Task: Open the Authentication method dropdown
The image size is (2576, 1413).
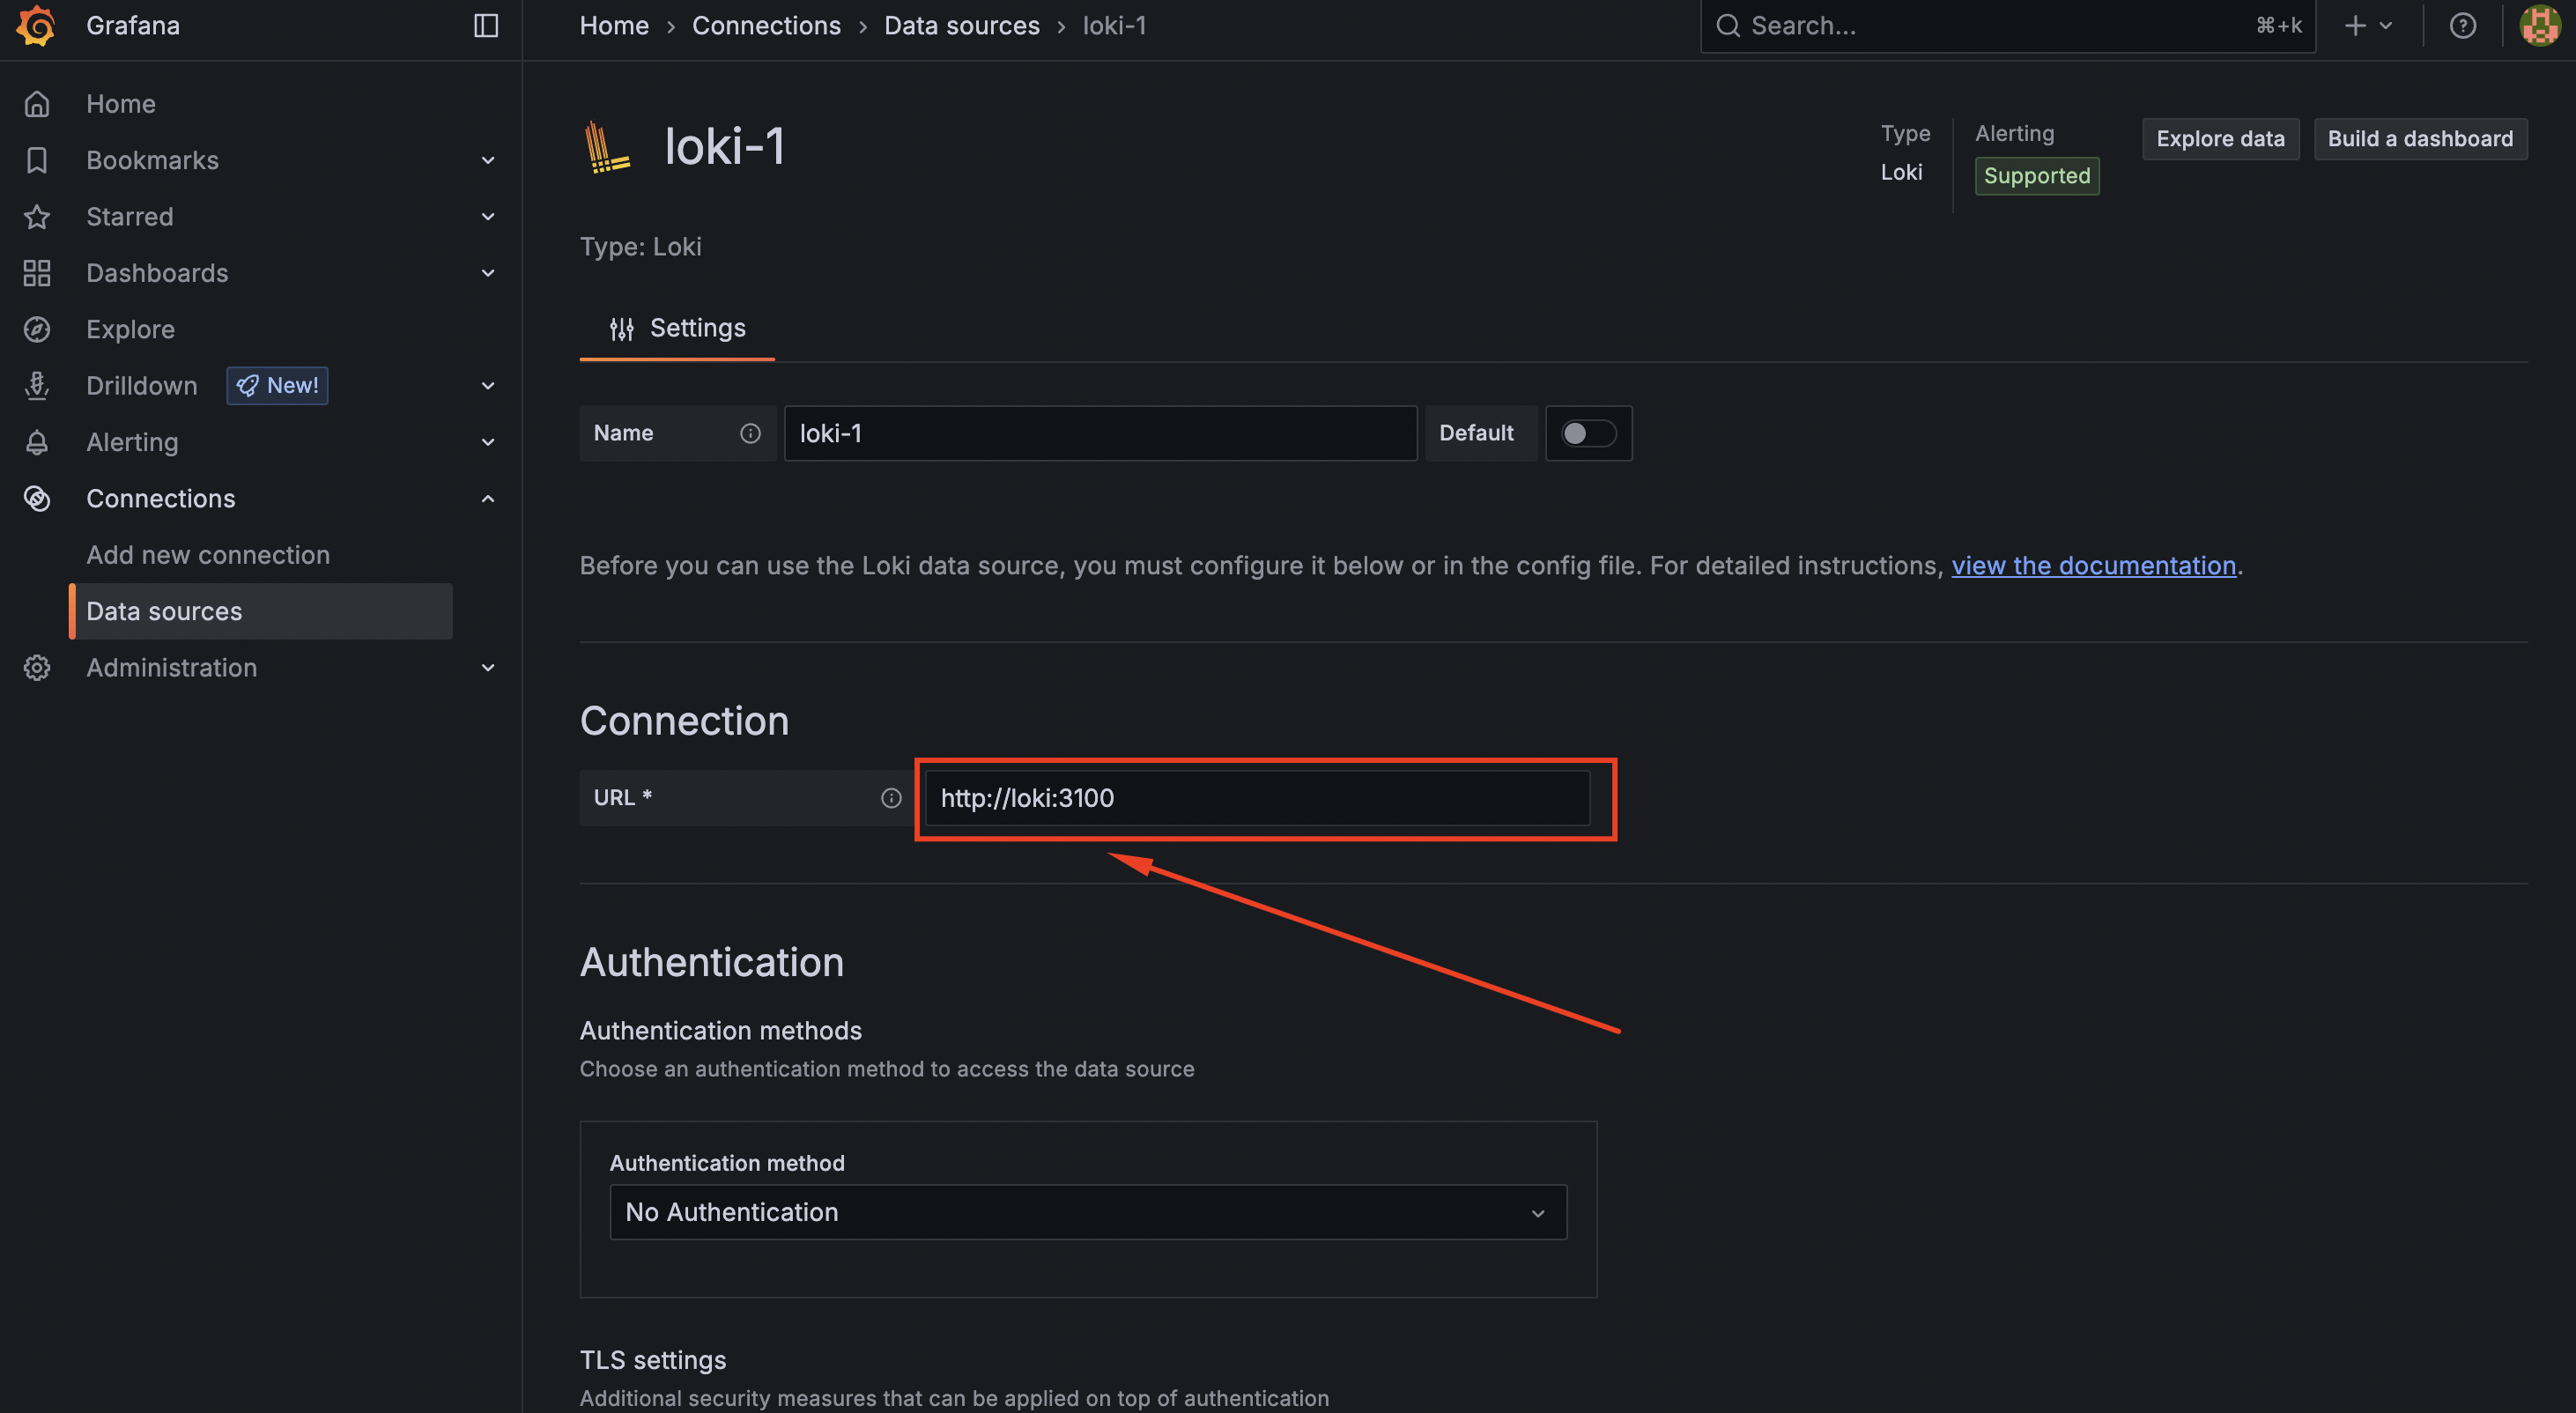Action: (x=1087, y=1212)
